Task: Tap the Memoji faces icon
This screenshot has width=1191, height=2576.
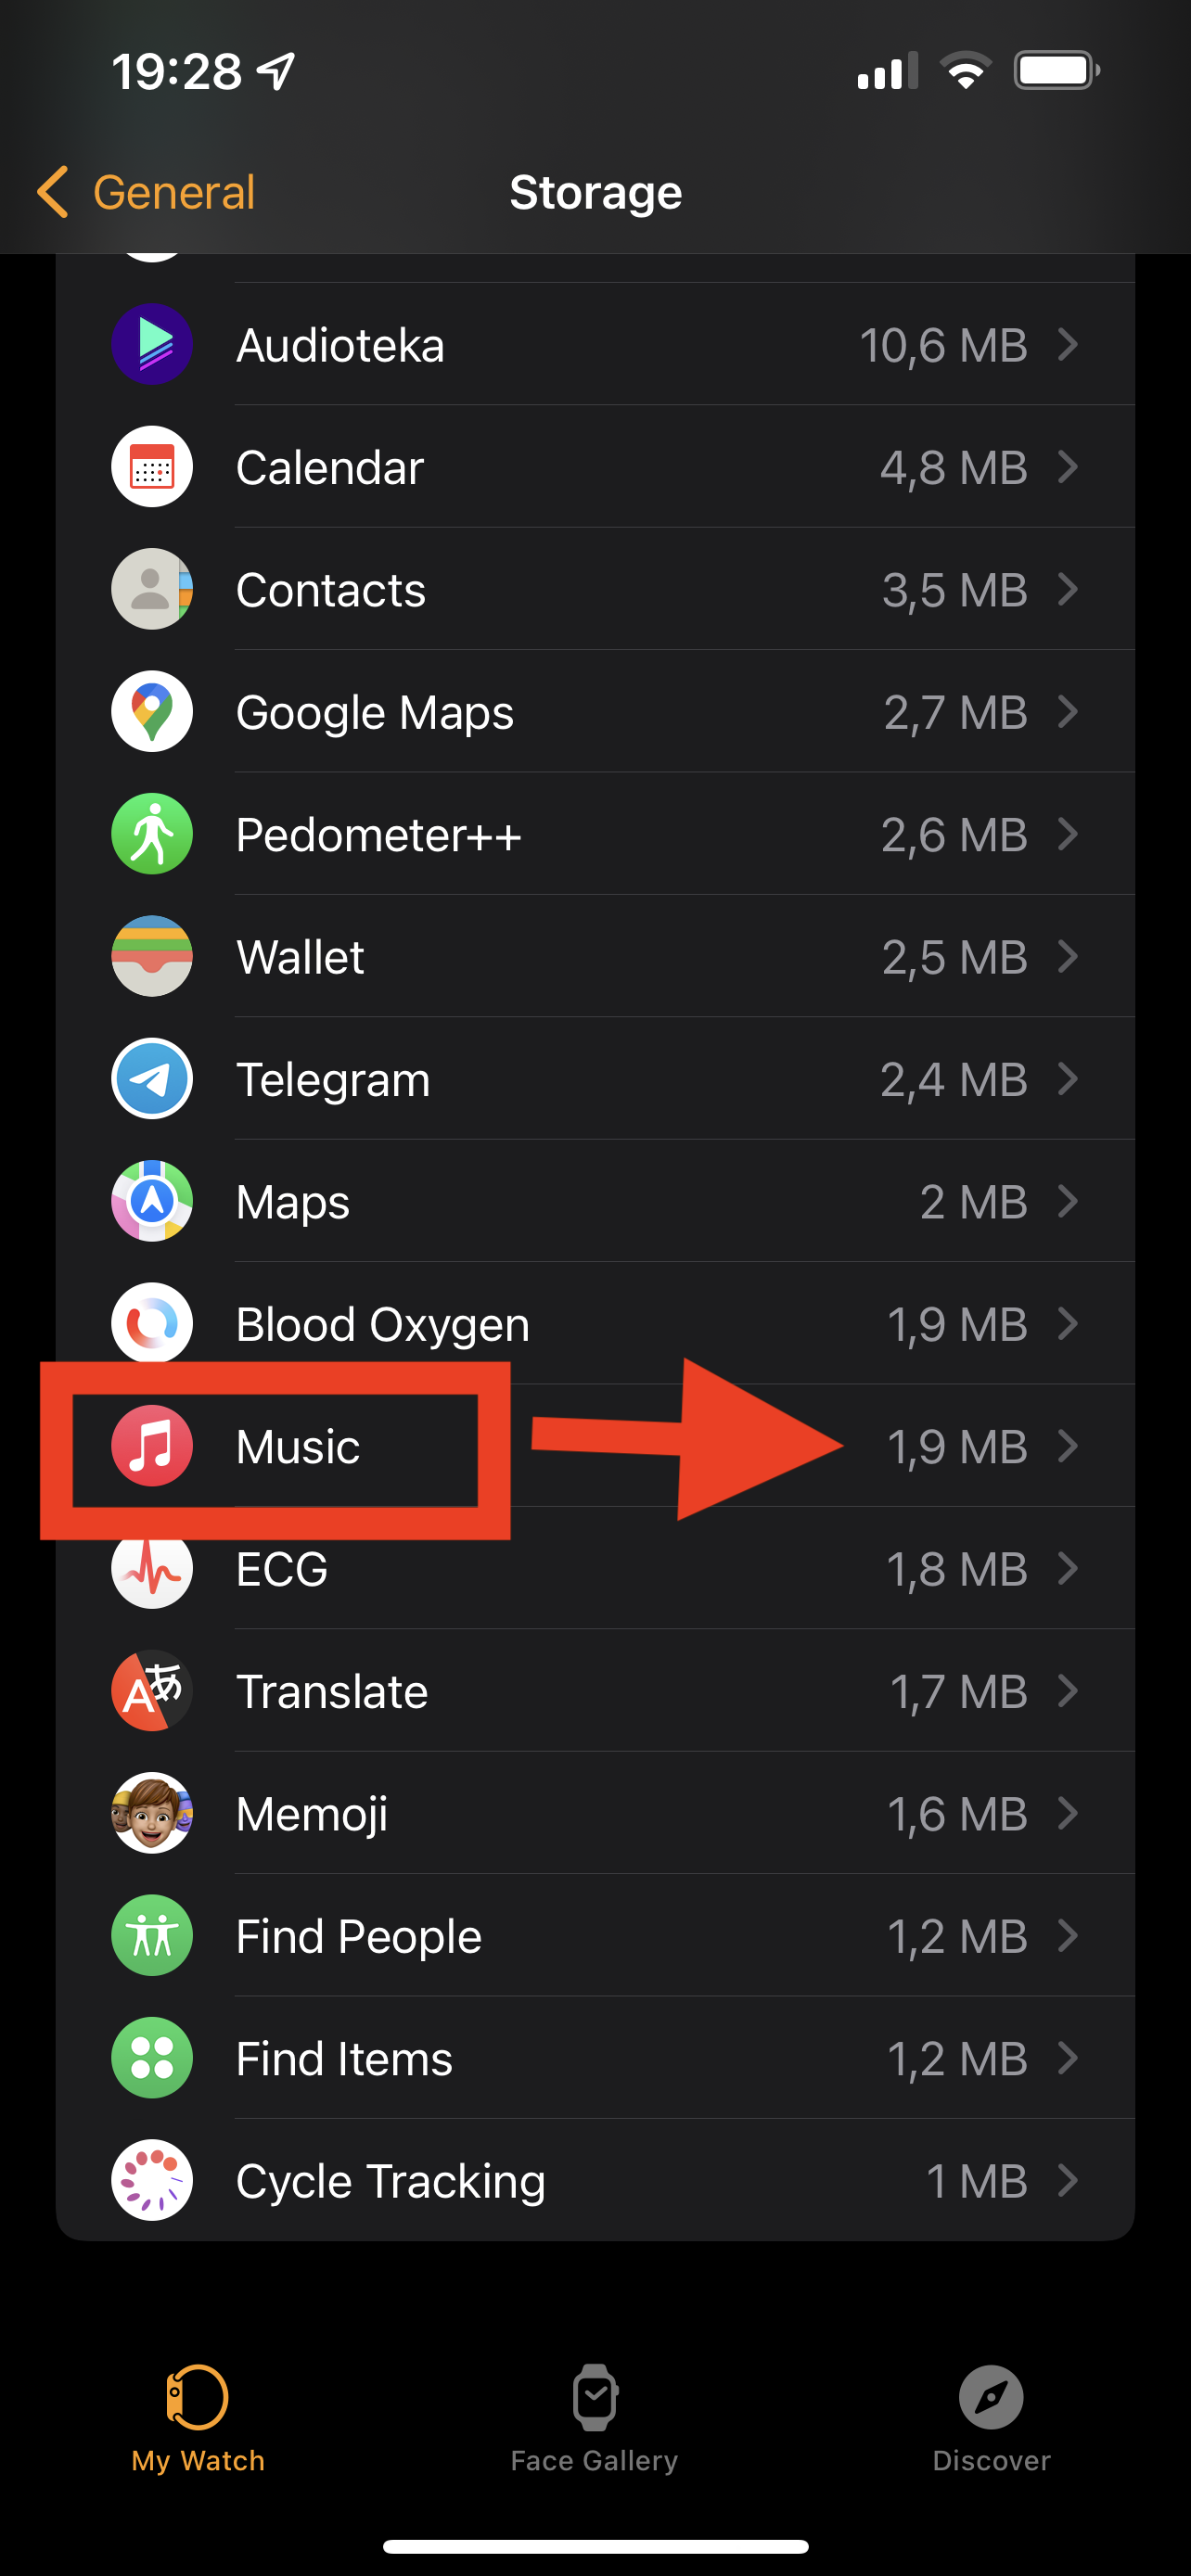Action: point(152,1813)
